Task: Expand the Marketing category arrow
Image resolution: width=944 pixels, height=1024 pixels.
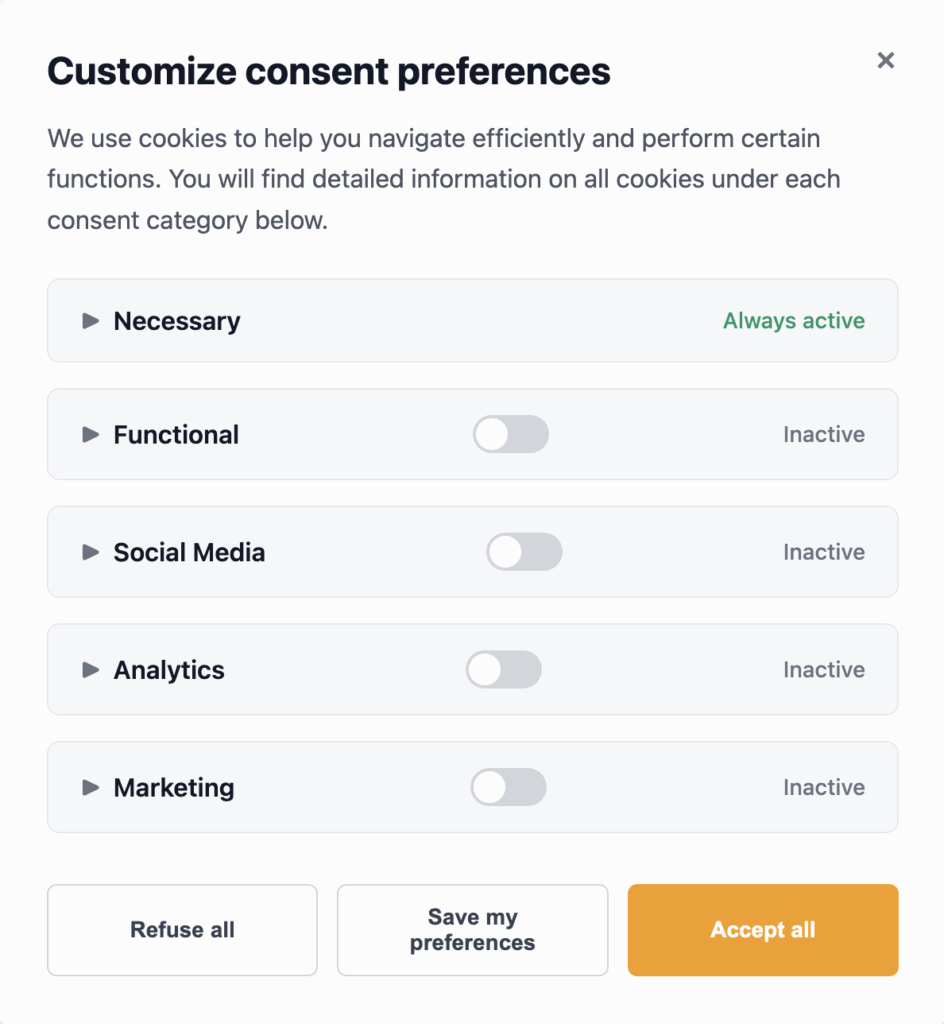Action: click(91, 788)
